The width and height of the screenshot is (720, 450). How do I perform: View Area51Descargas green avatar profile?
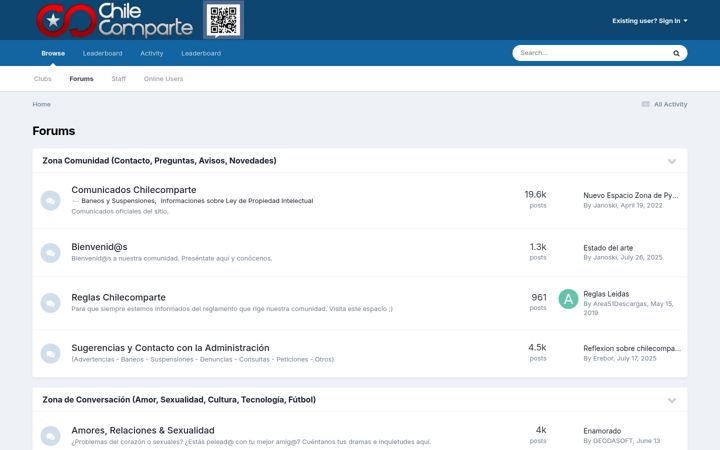click(568, 299)
